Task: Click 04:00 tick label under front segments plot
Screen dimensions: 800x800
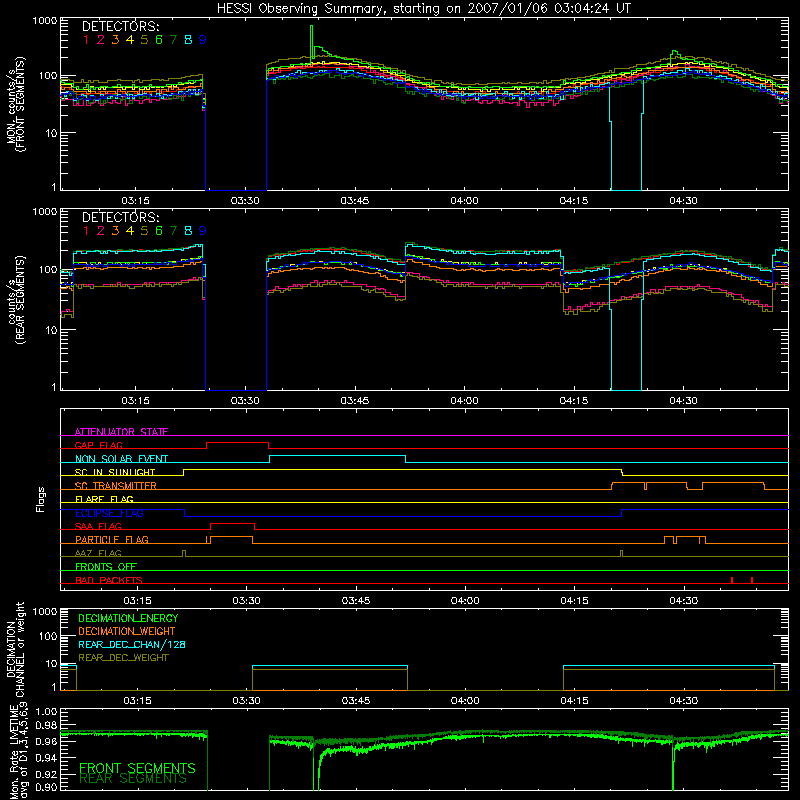Action: (464, 201)
